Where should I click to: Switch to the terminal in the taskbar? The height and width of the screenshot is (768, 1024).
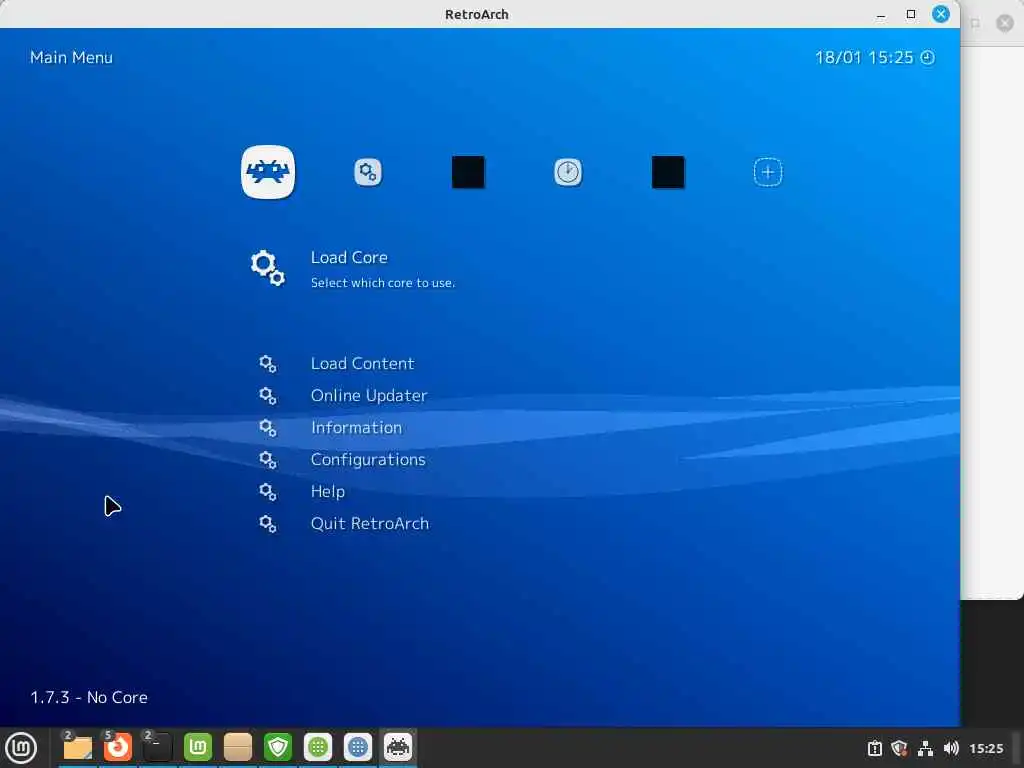tap(157, 748)
